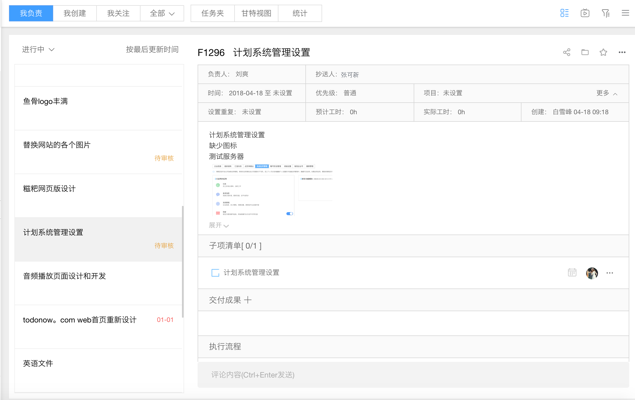Click the camera icon in top toolbar
This screenshot has height=400, width=635.
click(x=585, y=13)
